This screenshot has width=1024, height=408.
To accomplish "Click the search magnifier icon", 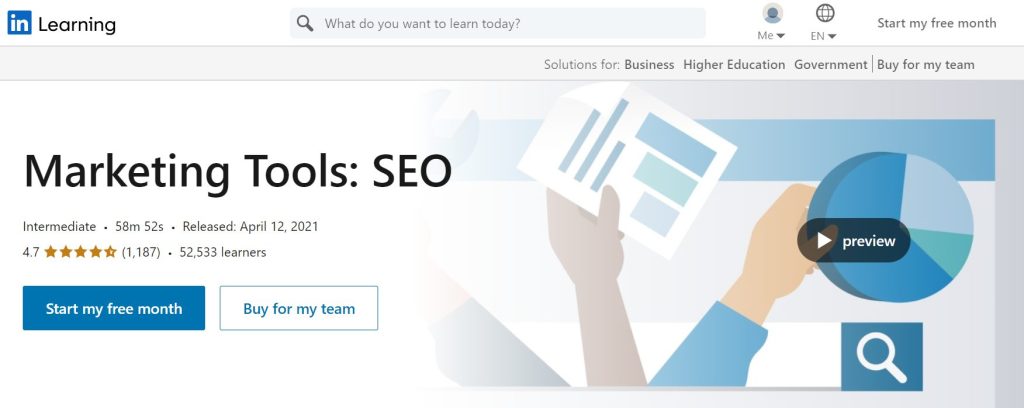I will pos(305,23).
